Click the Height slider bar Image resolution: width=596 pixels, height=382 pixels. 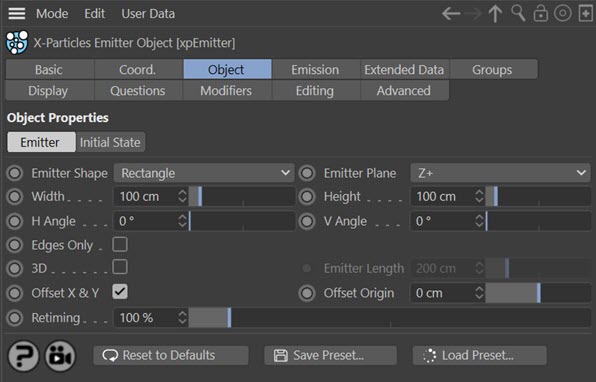click(538, 197)
